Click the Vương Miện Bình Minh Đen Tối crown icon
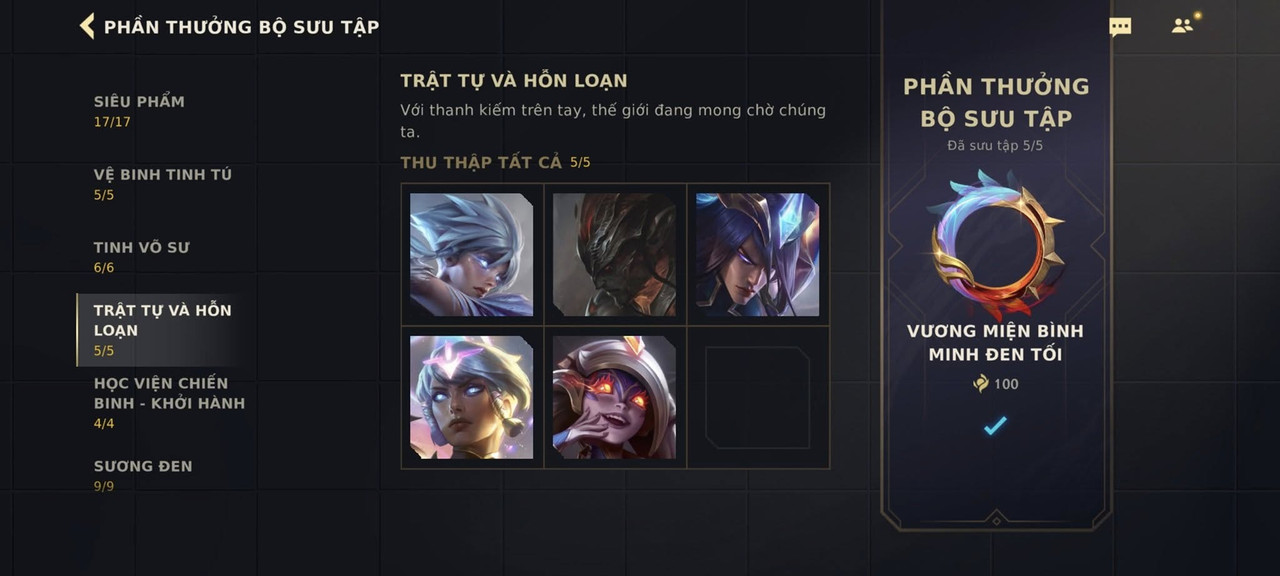 (x=995, y=242)
